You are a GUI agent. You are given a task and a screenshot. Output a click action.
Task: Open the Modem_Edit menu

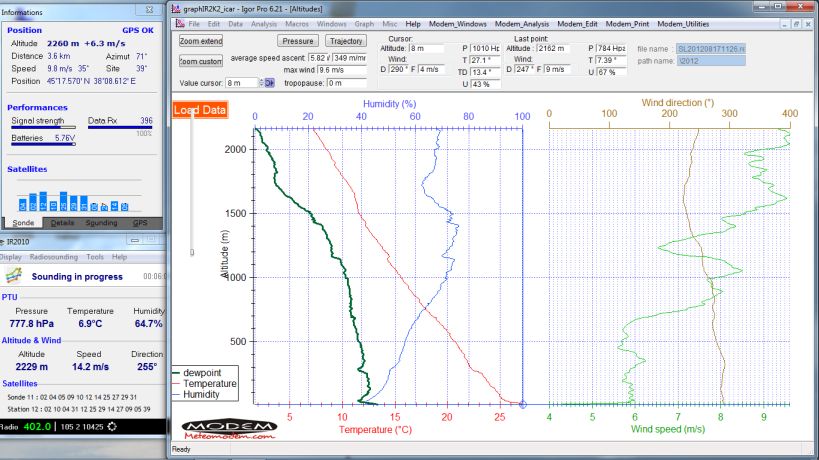click(577, 24)
